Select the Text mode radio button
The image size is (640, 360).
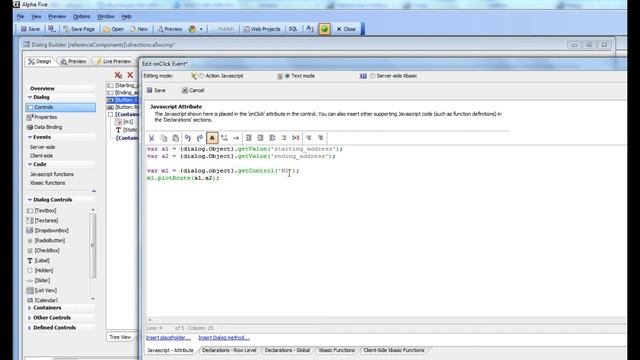click(x=287, y=76)
